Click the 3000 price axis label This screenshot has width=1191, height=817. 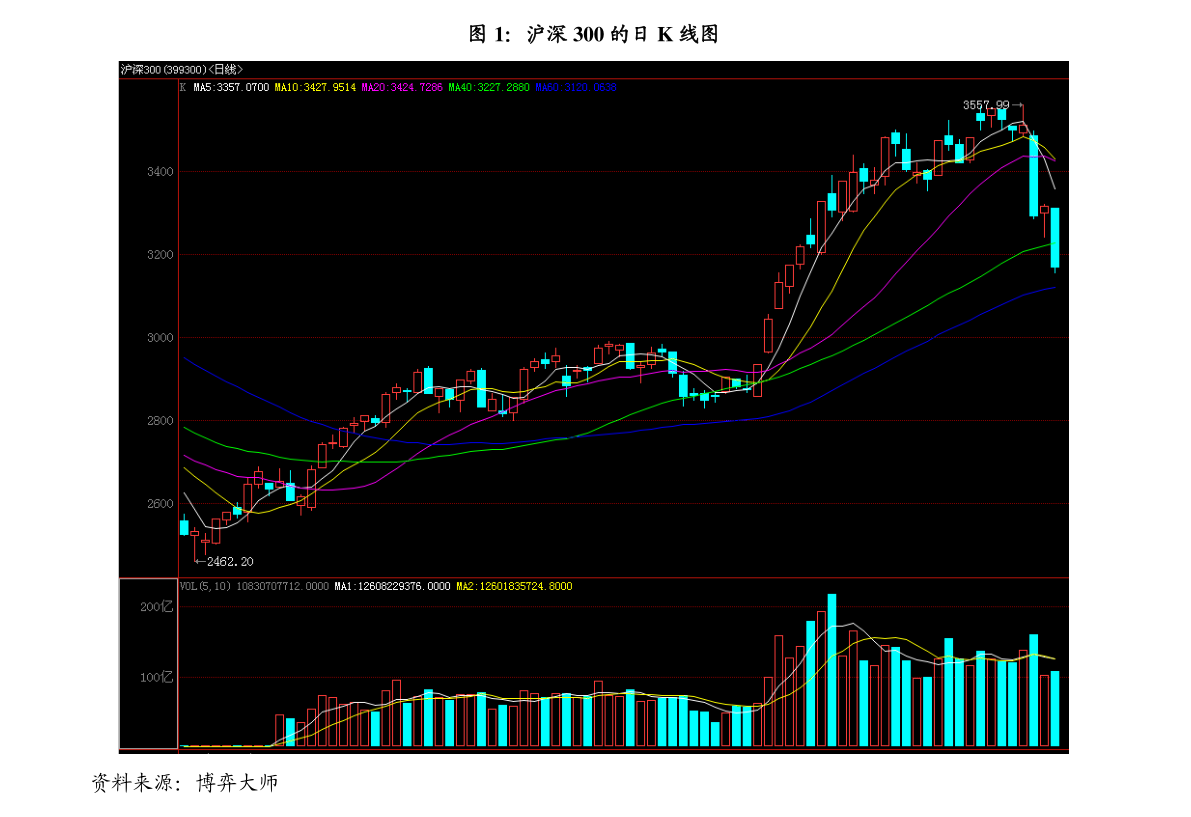coord(160,337)
